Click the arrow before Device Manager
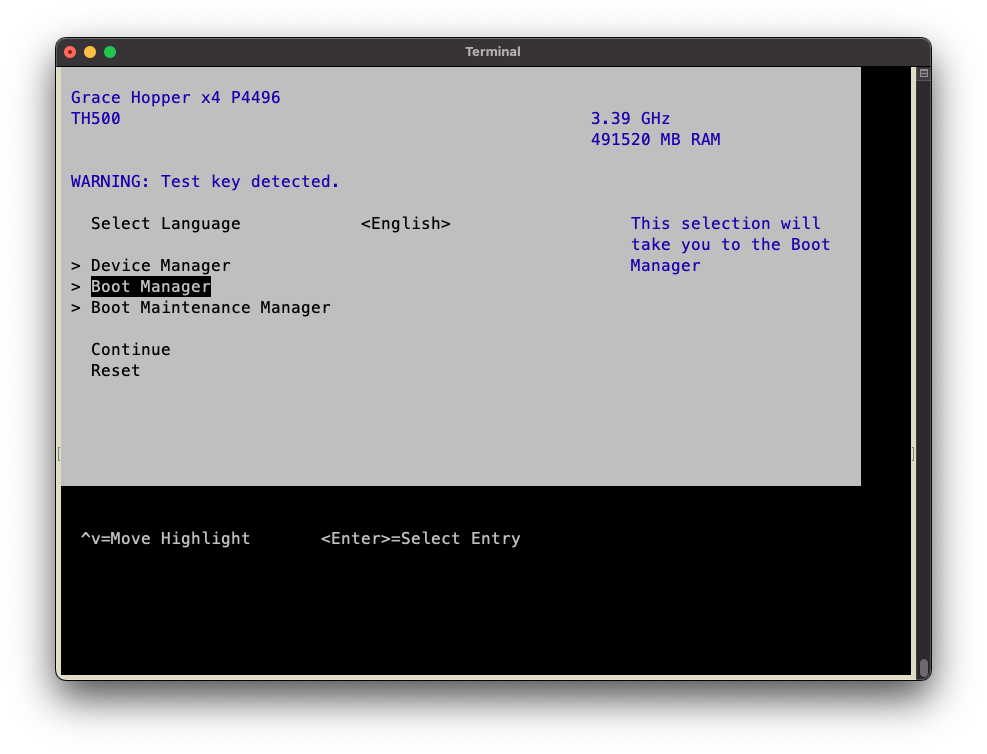Image resolution: width=987 pixels, height=754 pixels. tap(76, 266)
